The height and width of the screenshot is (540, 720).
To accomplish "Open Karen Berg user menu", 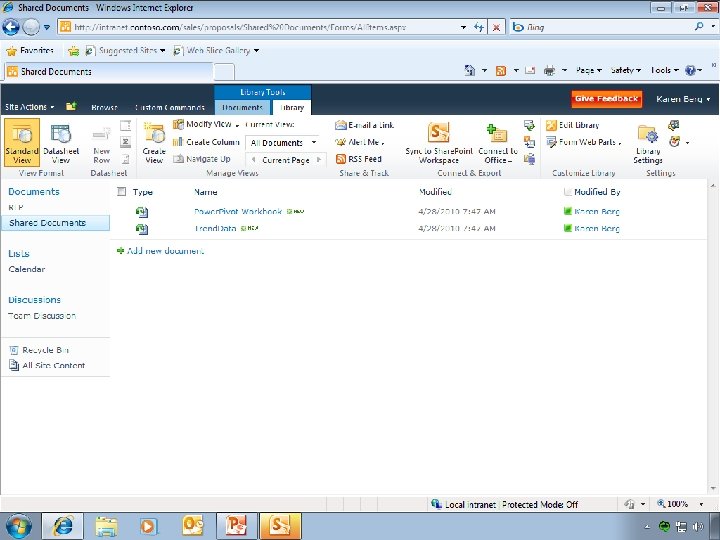I will click(683, 99).
